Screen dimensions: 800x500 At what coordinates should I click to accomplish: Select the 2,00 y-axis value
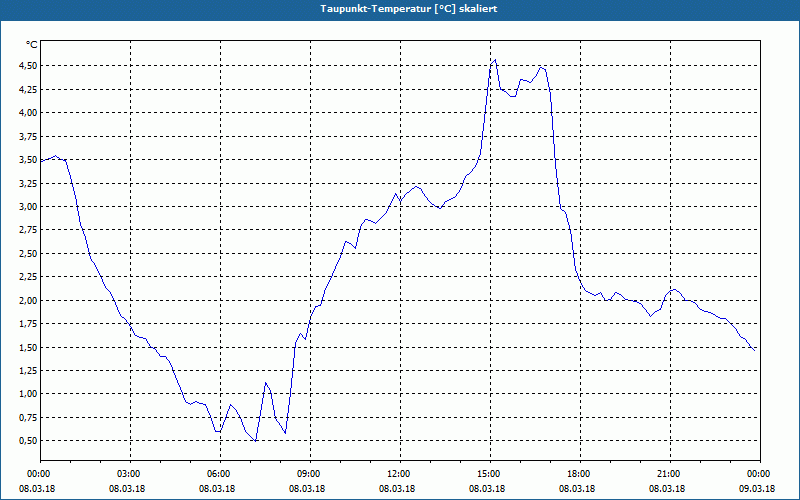coord(29,301)
